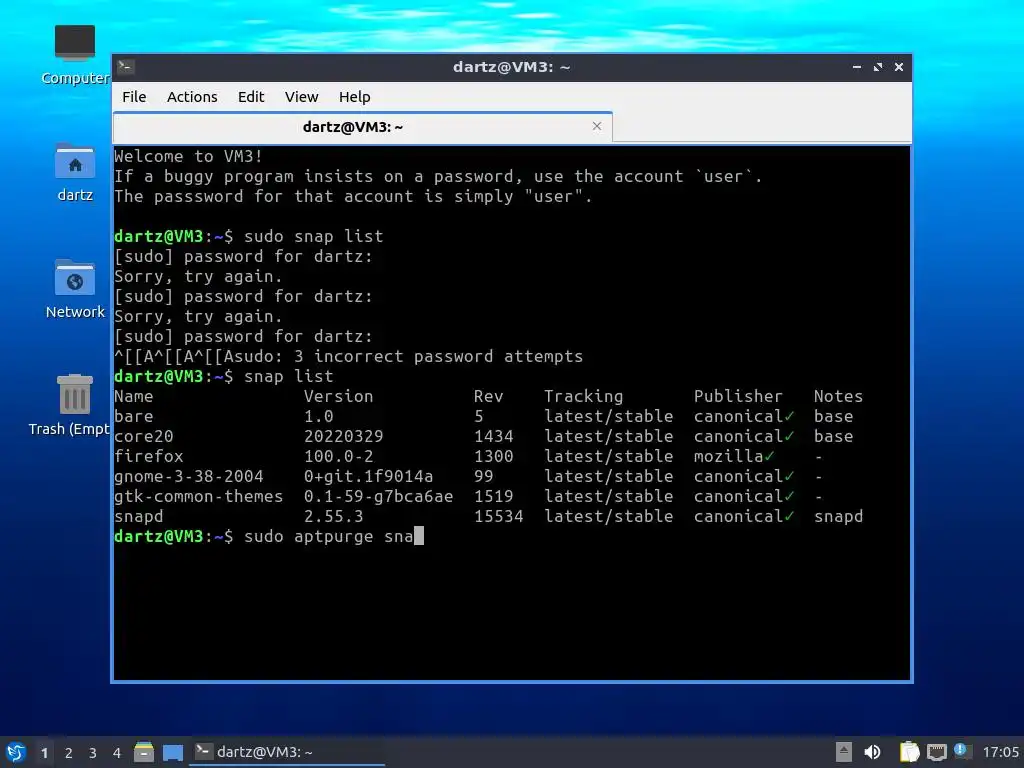The width and height of the screenshot is (1024, 768).
Task: Click the 'firefox' snap name
Action: (149, 456)
